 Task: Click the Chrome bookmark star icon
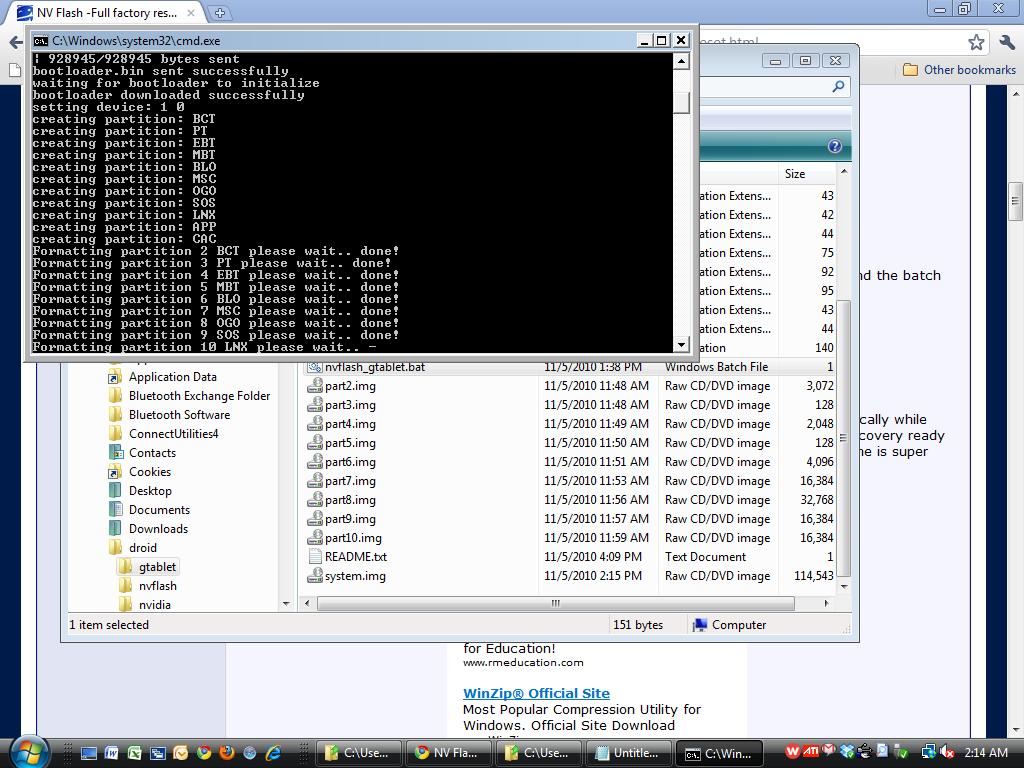point(976,42)
